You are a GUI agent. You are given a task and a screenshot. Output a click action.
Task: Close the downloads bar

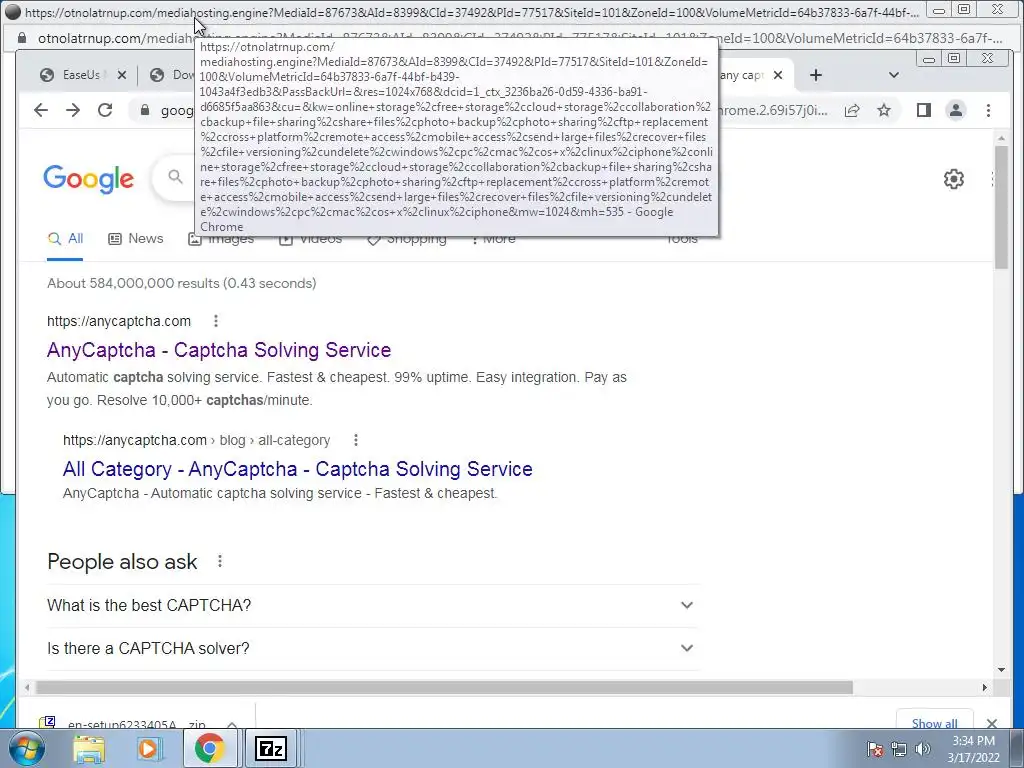click(992, 723)
